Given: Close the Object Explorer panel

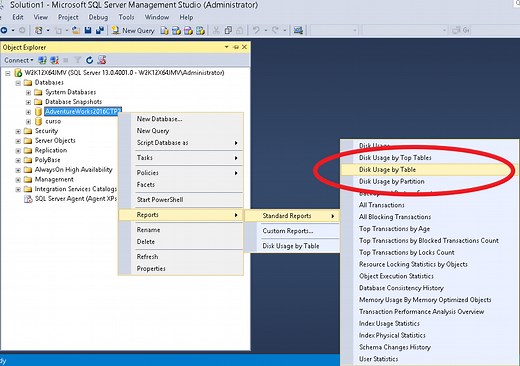Looking at the screenshot, I should click(244, 47).
